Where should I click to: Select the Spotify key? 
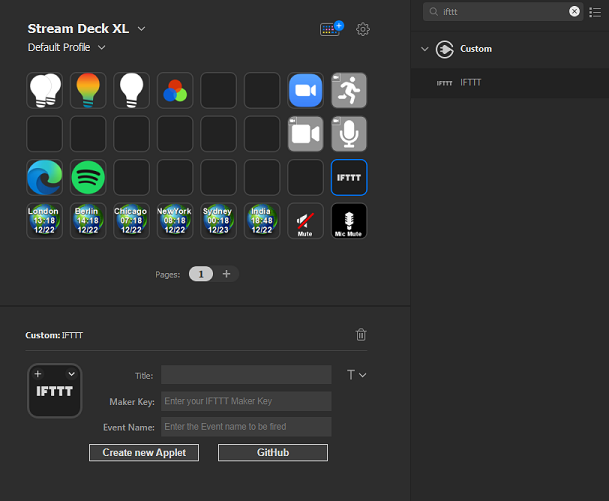(88, 177)
